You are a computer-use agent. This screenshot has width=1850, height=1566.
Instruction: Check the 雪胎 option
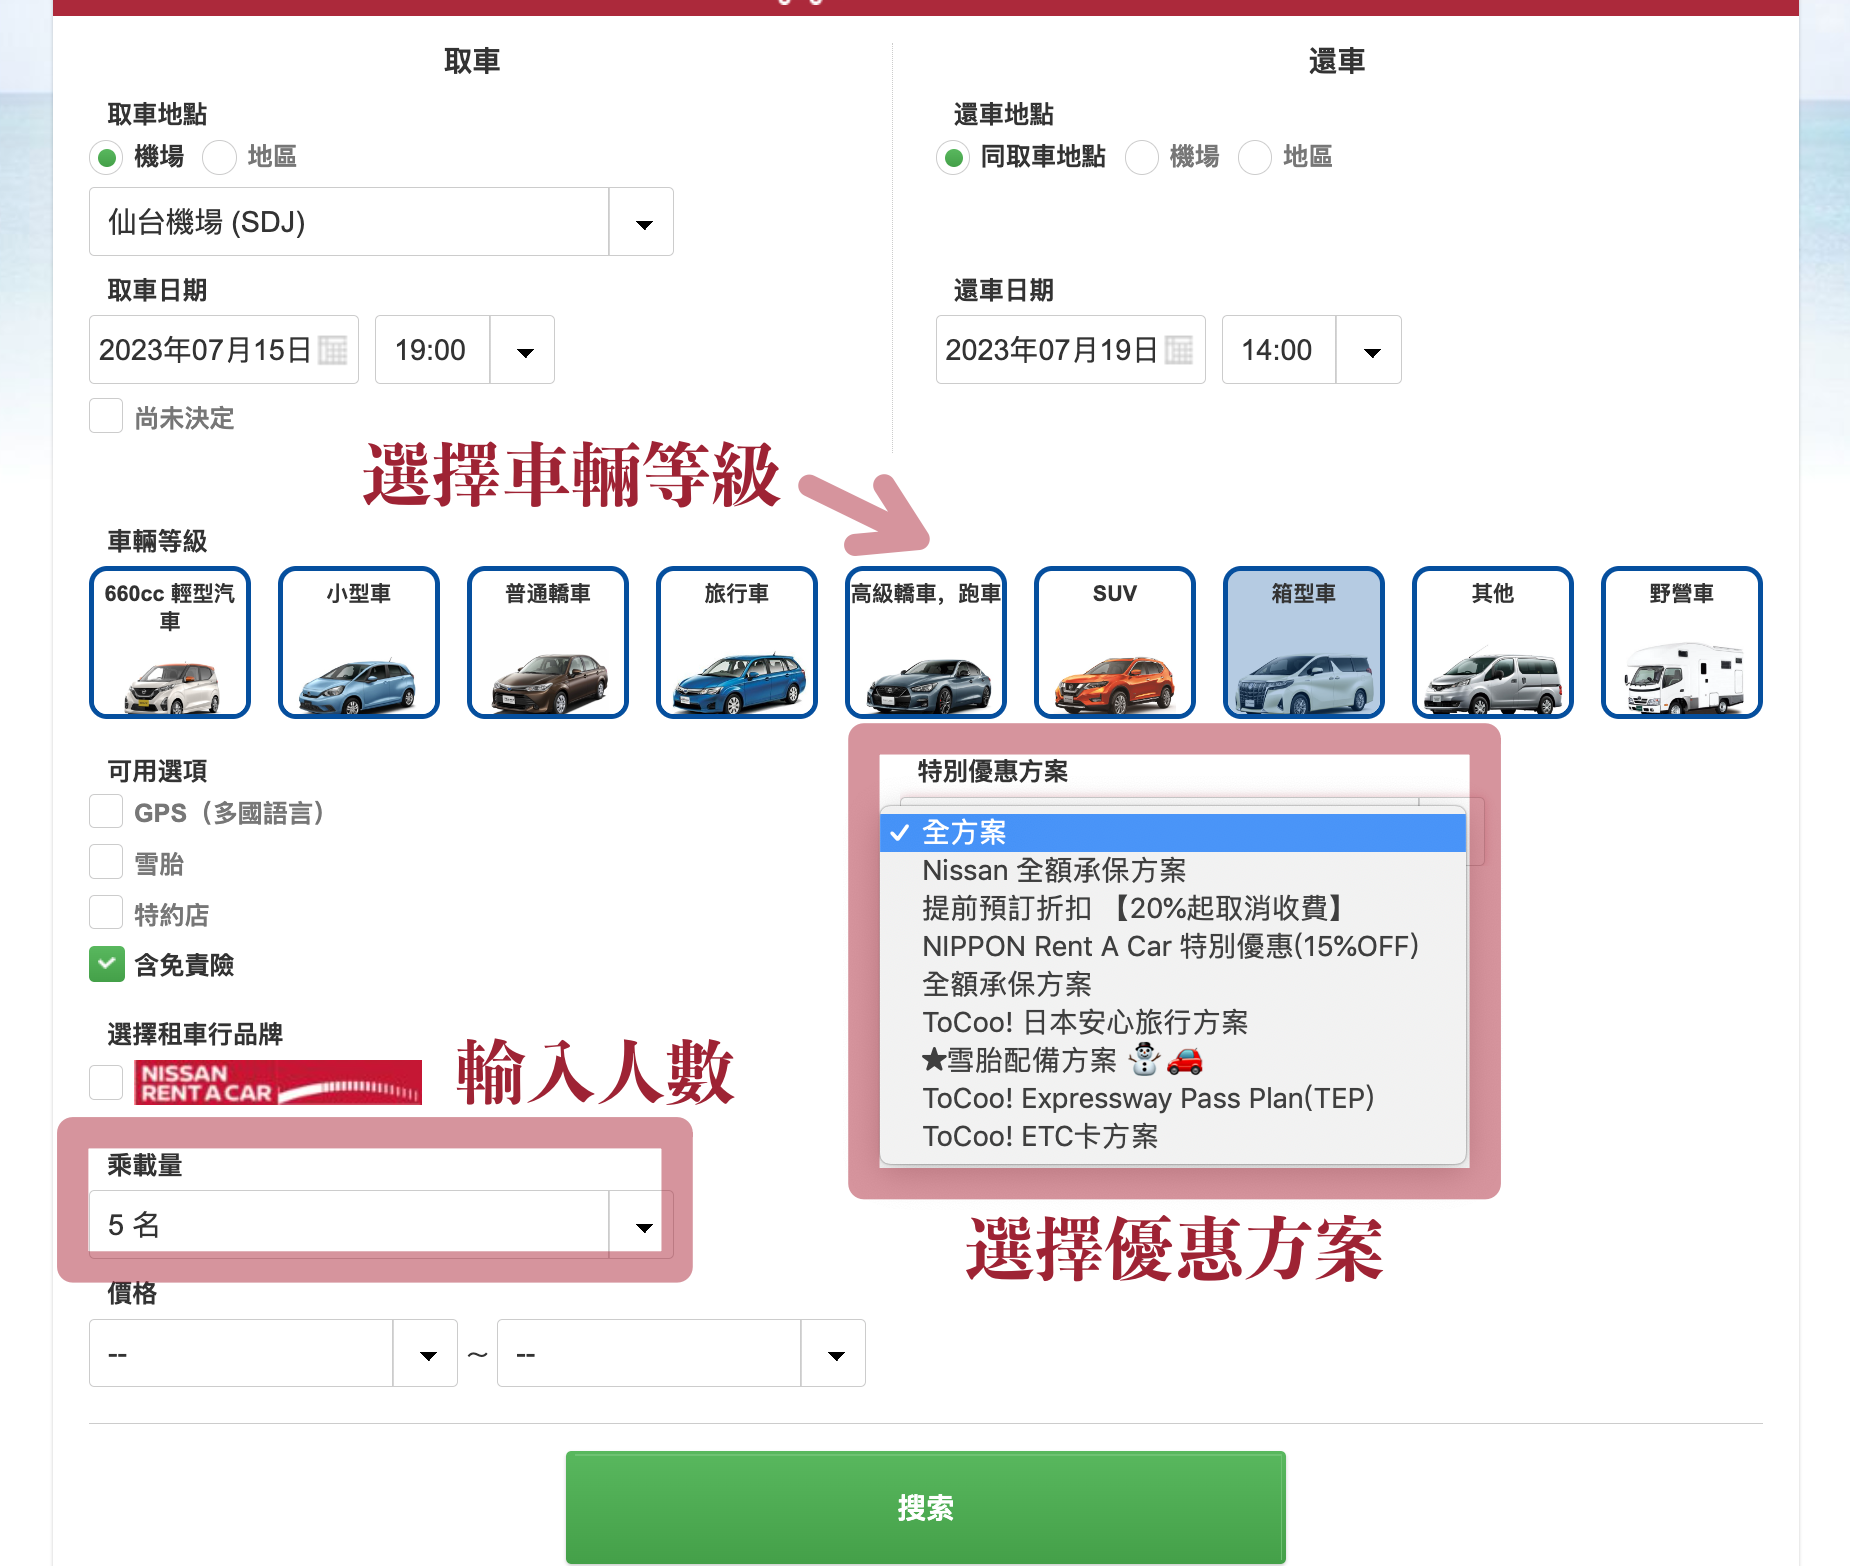[106, 861]
